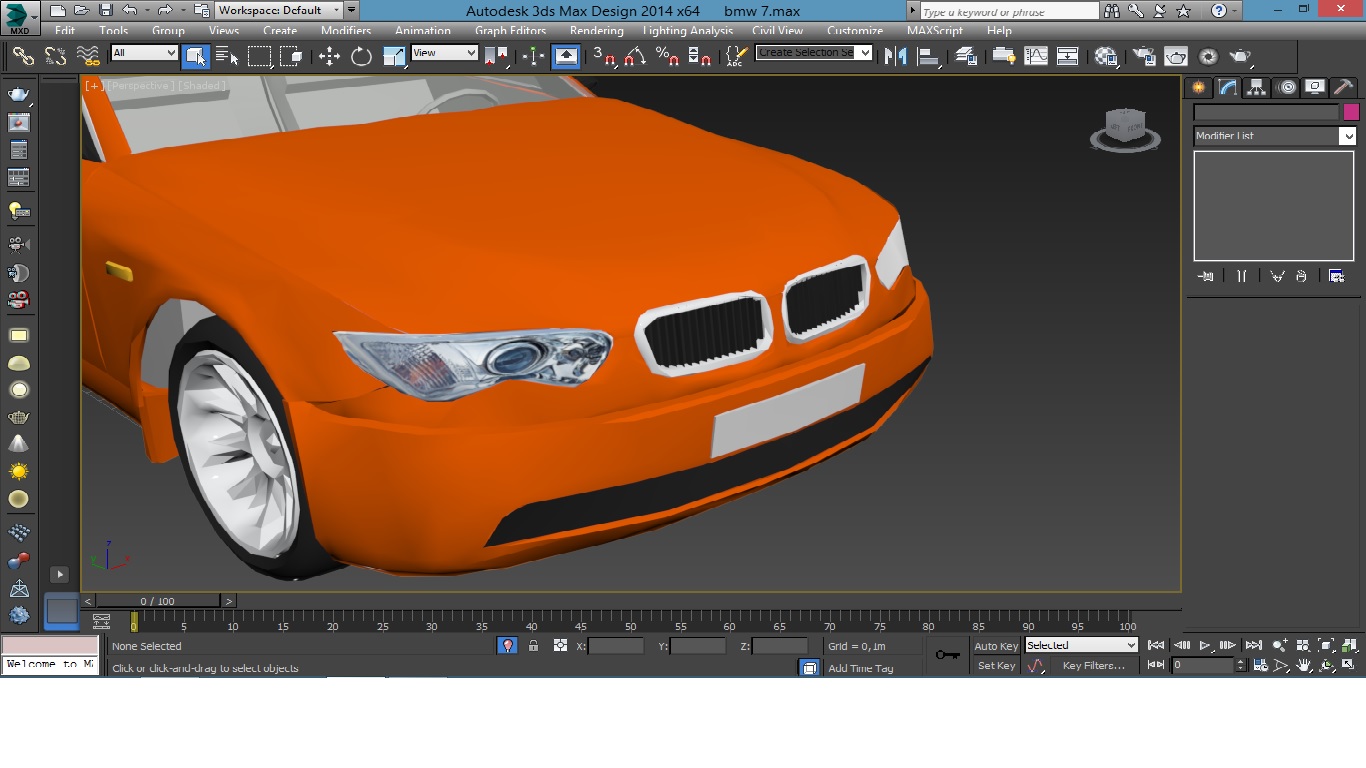This screenshot has height=768, width=1366.
Task: Click the Select and Link tool
Action: [23, 57]
